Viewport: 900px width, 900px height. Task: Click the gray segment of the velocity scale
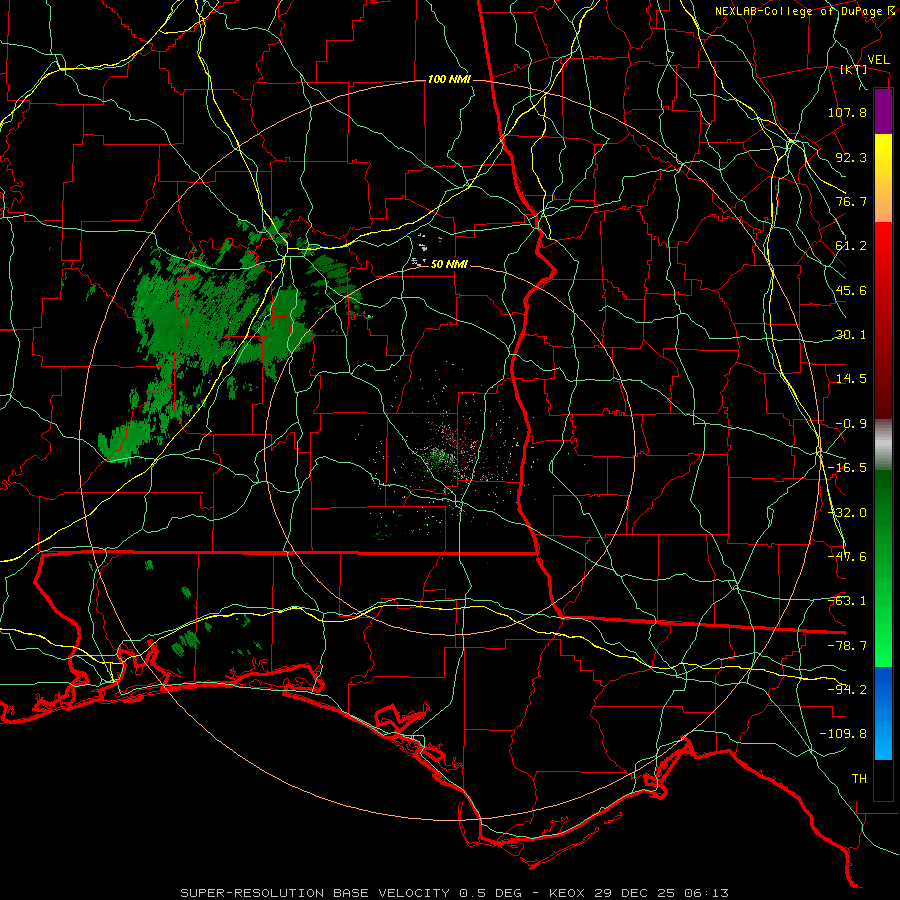883,445
